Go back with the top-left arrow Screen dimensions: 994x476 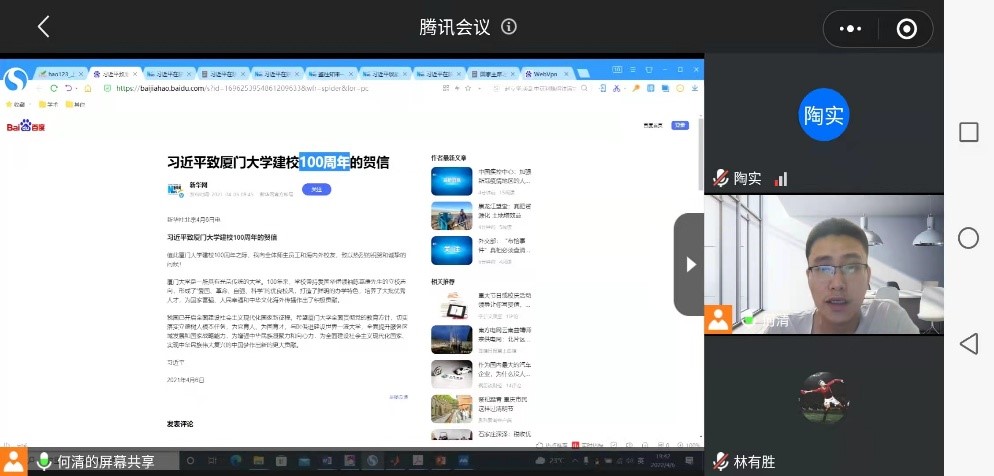click(43, 27)
